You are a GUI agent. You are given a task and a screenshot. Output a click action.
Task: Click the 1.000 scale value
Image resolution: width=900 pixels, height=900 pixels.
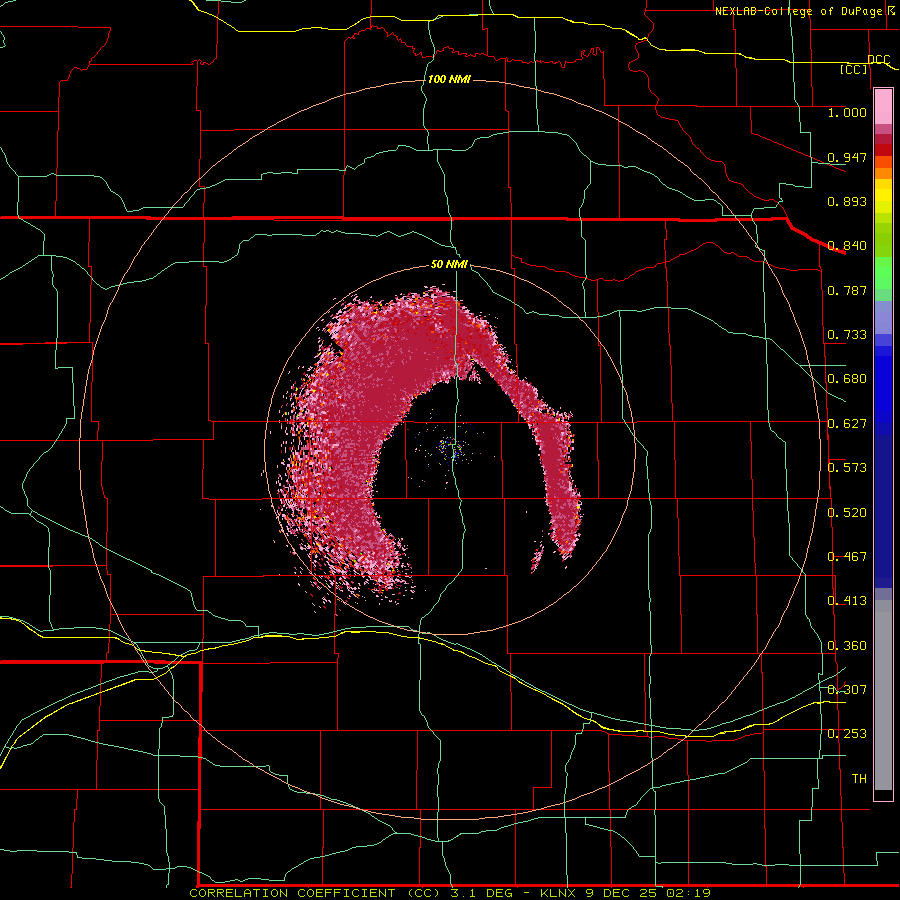847,112
